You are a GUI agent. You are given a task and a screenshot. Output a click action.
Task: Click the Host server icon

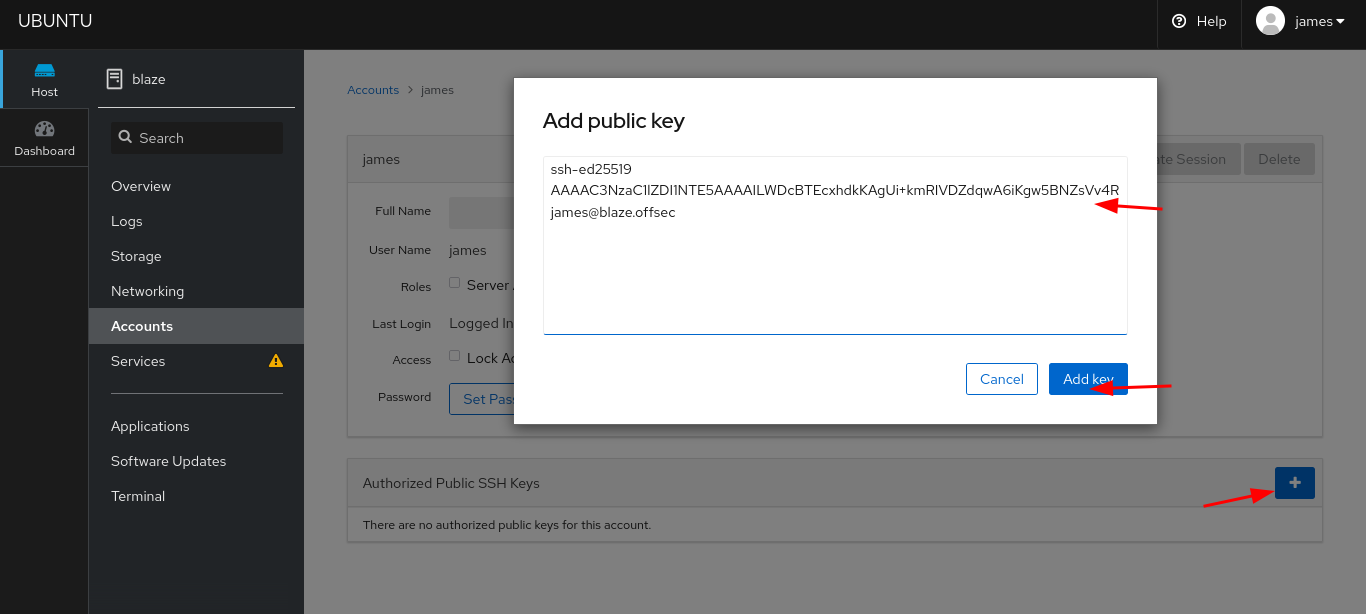click(x=44, y=71)
